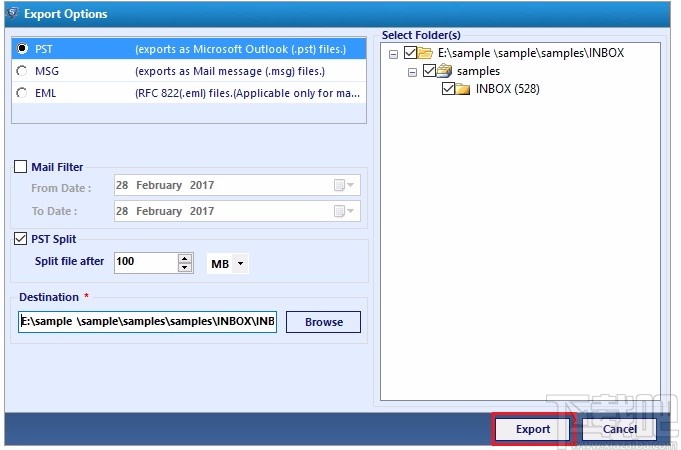Open the MB size unit dropdown

coord(240,263)
